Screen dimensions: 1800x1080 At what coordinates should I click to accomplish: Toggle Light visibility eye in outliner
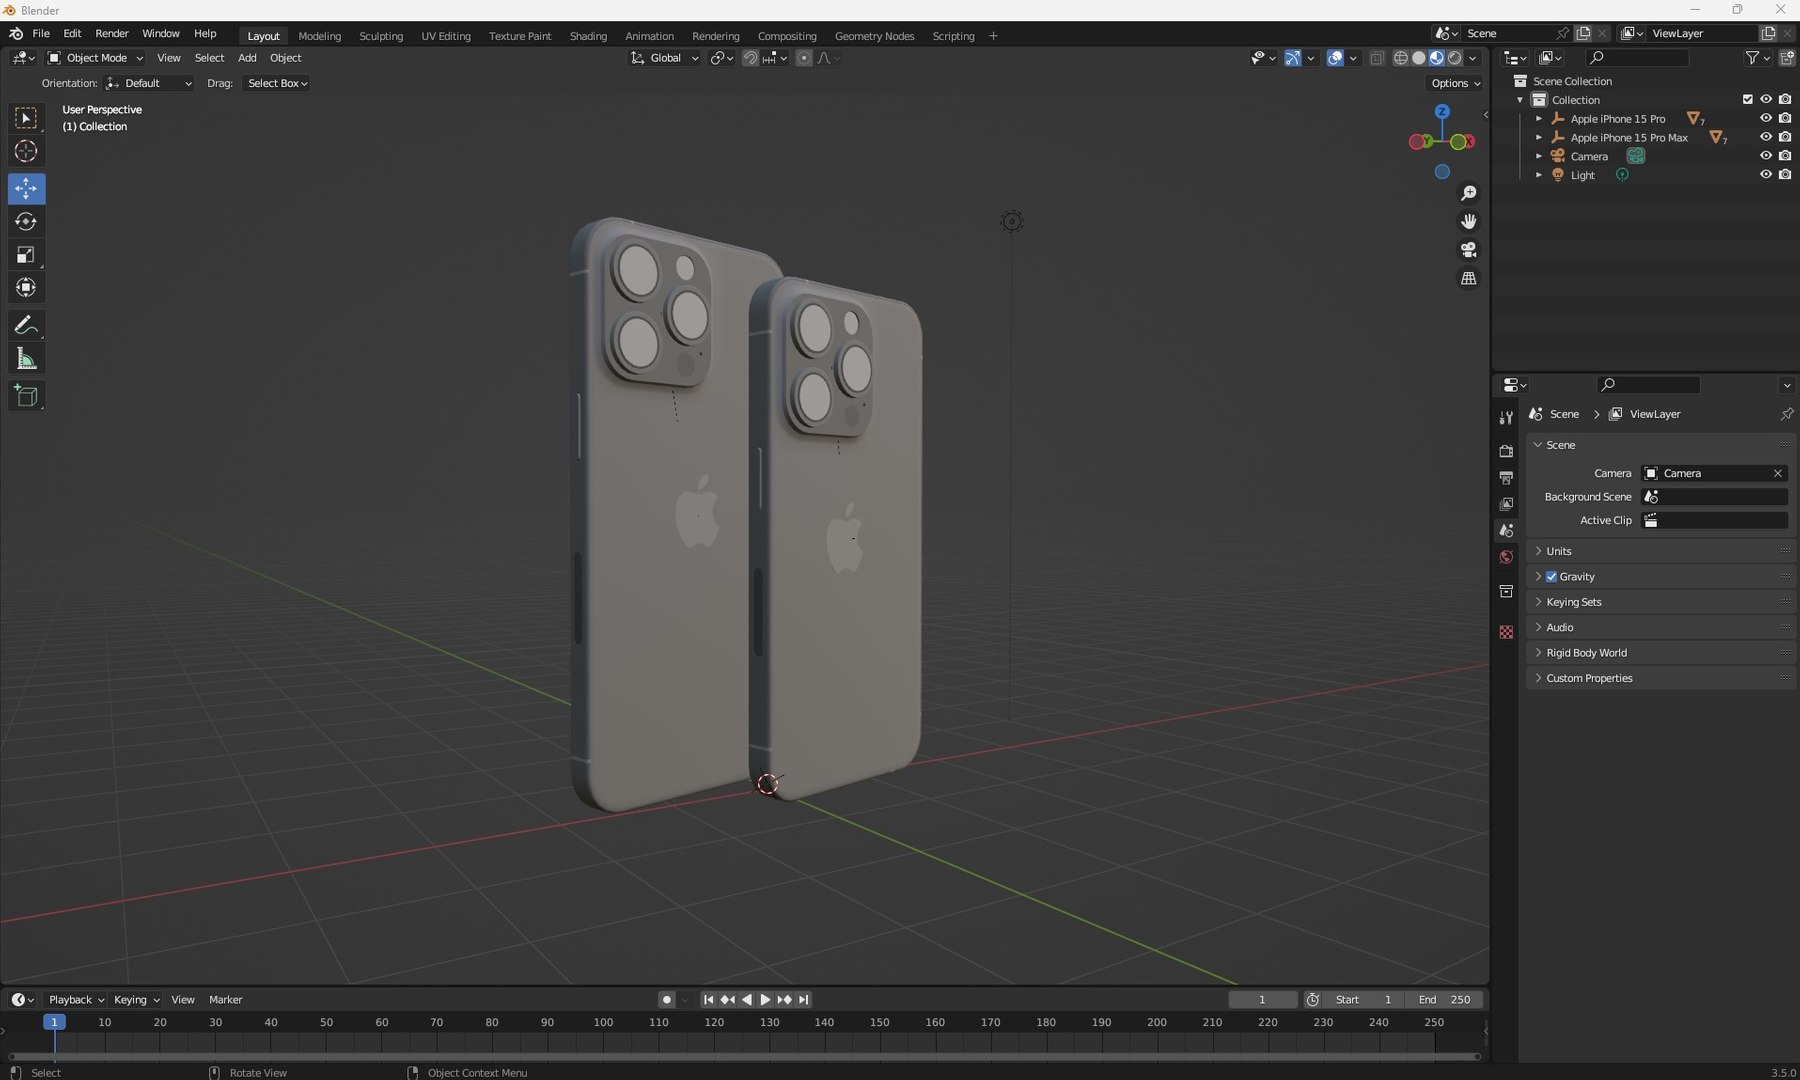(1766, 175)
